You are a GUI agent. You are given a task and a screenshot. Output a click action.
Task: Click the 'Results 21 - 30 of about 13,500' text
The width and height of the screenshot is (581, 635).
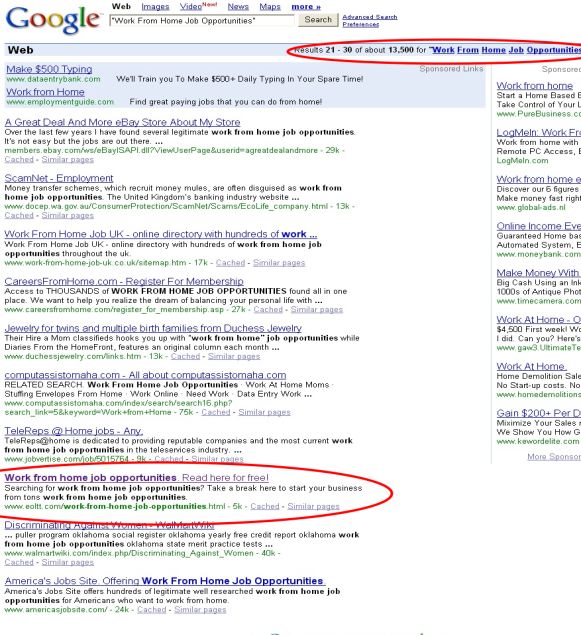point(354,50)
